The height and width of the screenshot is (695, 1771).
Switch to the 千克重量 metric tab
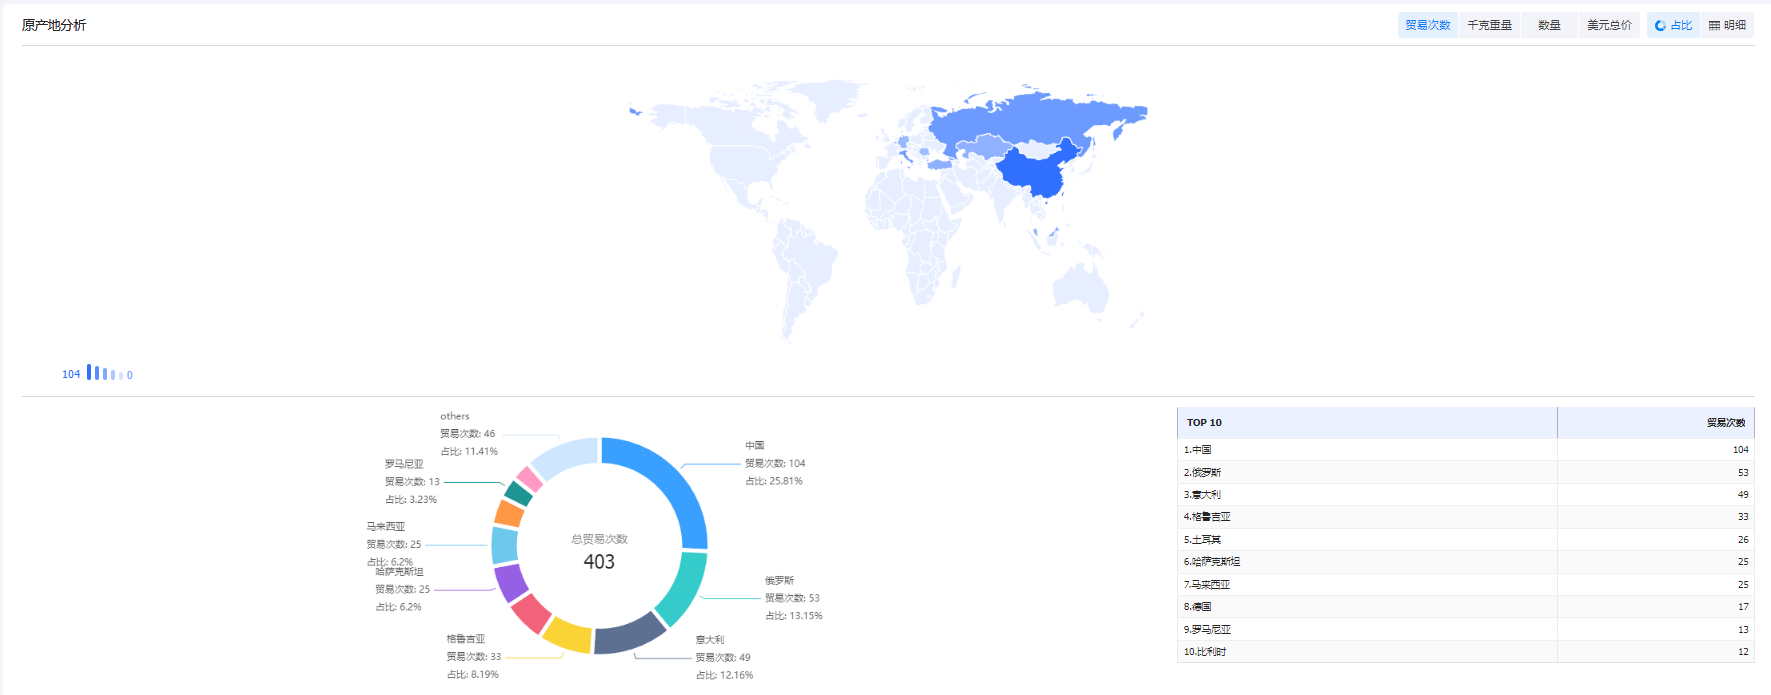point(1489,25)
